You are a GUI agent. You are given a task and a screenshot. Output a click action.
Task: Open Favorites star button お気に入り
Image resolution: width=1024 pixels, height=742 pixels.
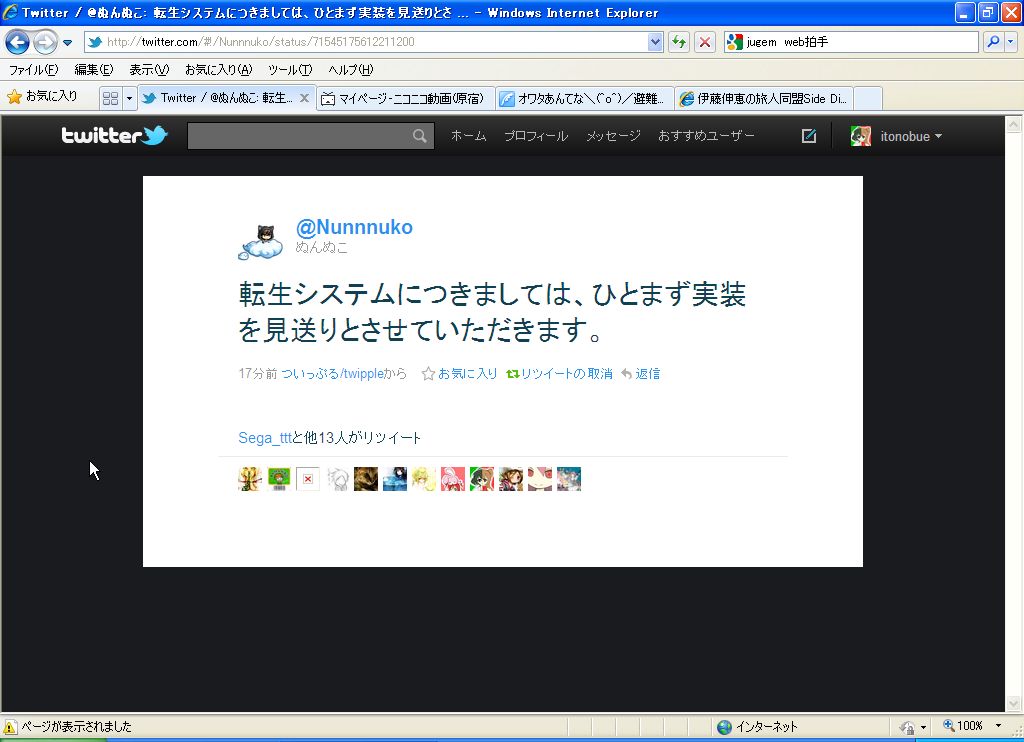pyautogui.click(x=42, y=97)
